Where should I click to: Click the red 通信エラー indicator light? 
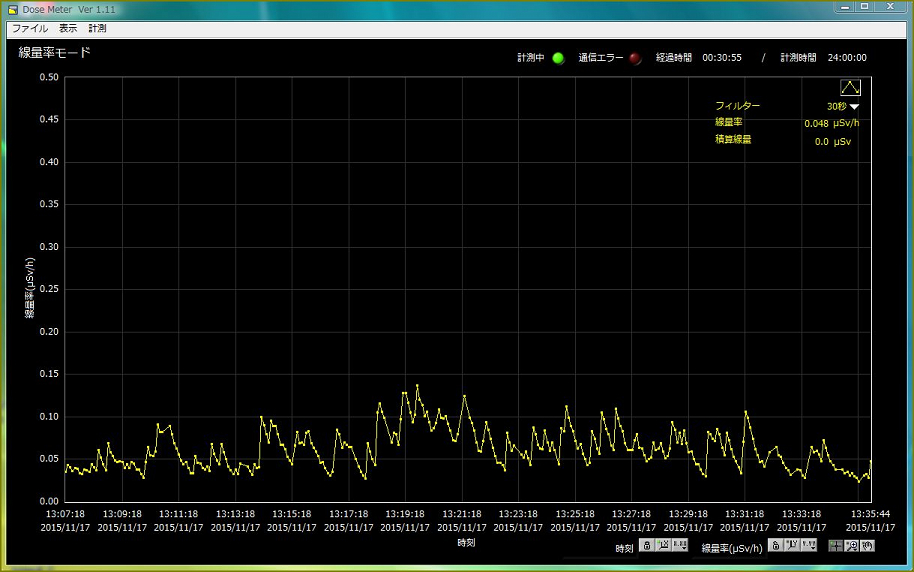click(635, 58)
